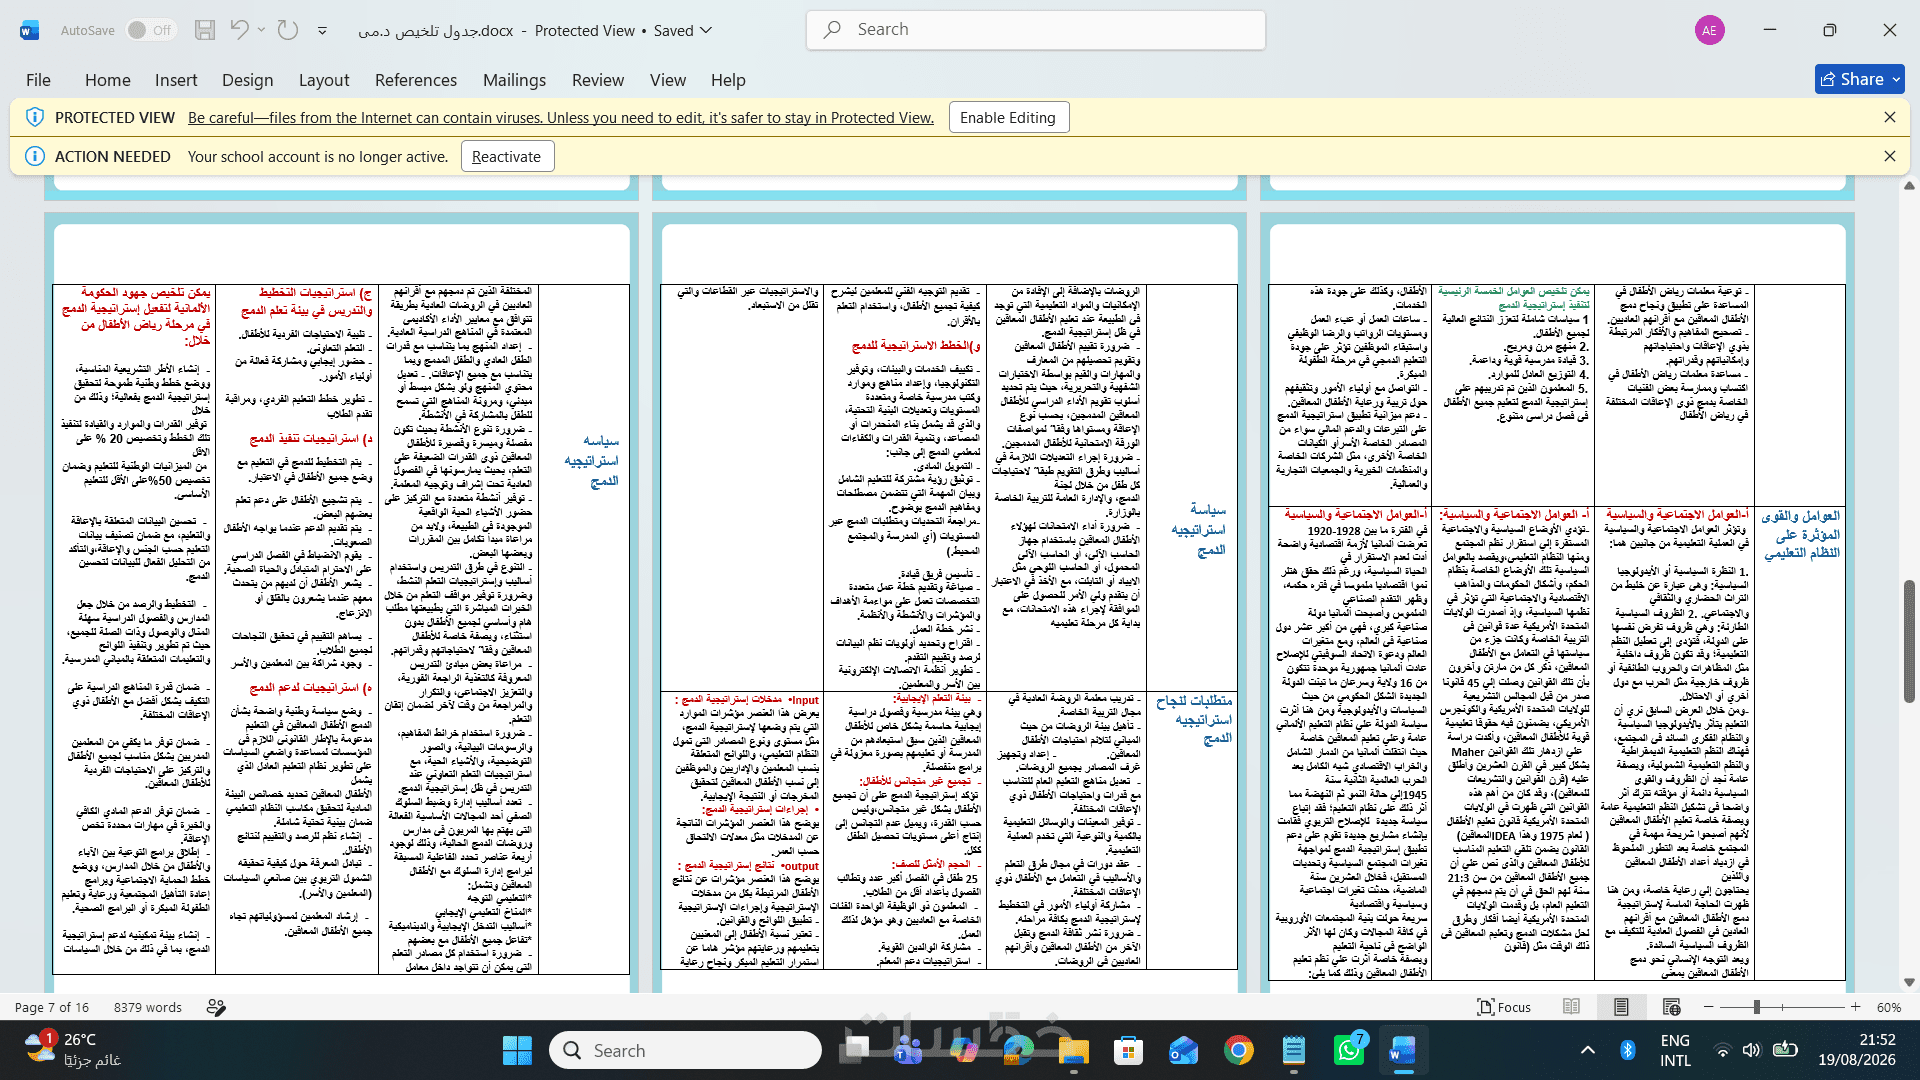Open the View tab
Screen dimensions: 1920x1080
(668, 80)
